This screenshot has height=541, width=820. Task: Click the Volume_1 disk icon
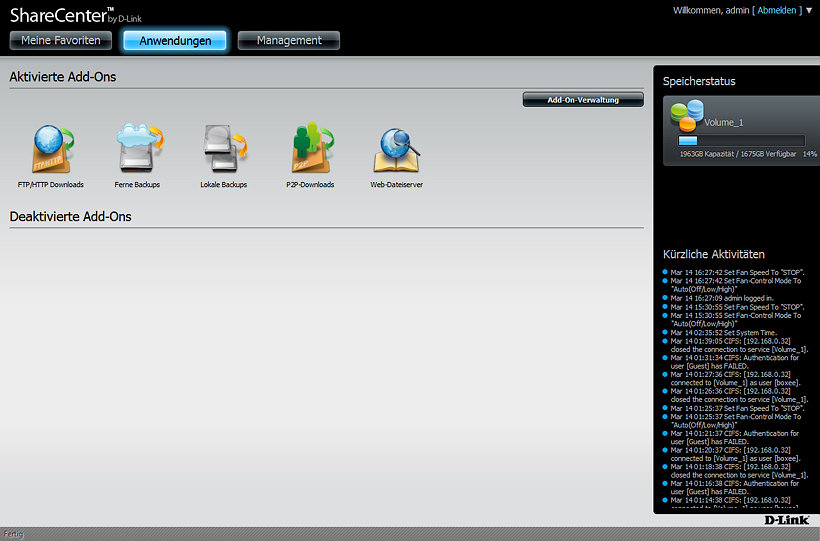687,116
